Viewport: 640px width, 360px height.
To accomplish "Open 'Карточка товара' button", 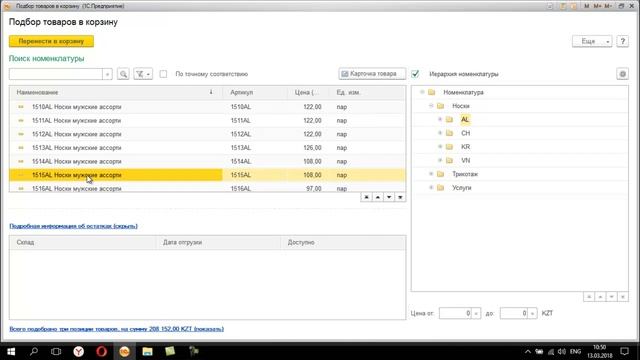I will tap(372, 74).
